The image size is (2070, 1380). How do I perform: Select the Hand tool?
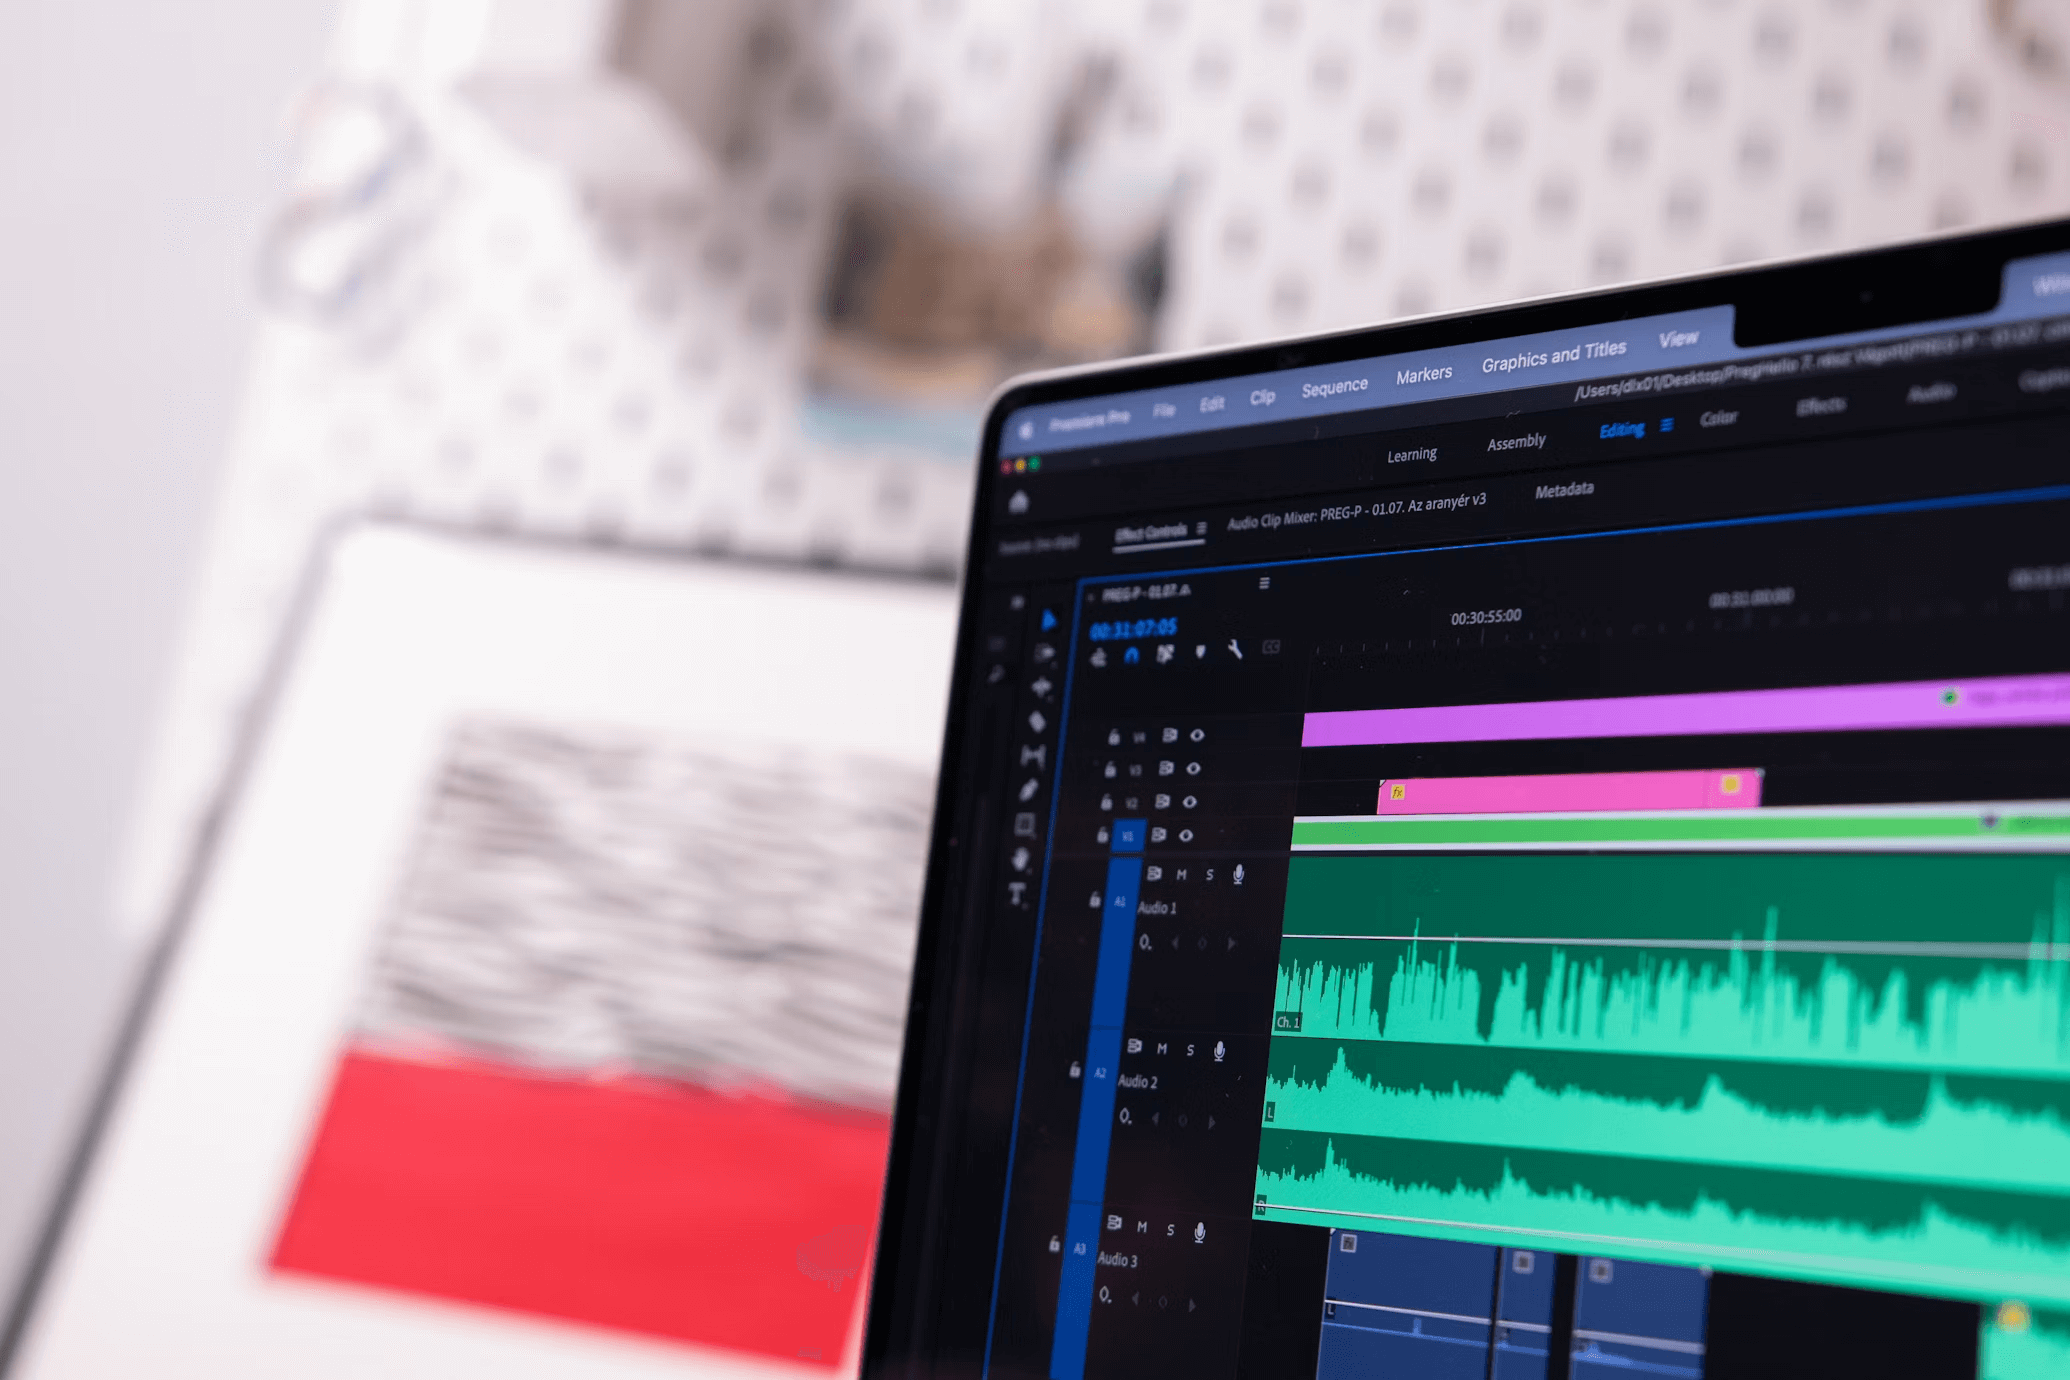pos(1021,859)
